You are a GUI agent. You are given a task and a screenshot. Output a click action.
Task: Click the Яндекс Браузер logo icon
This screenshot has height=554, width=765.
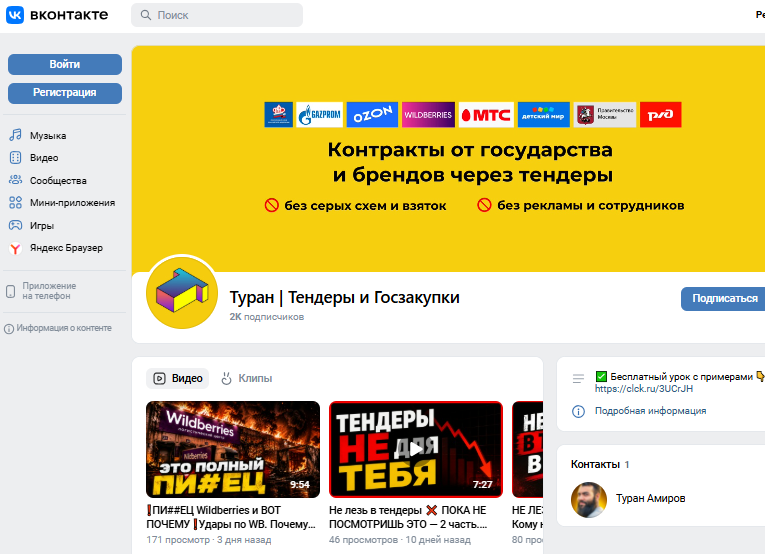pos(16,248)
